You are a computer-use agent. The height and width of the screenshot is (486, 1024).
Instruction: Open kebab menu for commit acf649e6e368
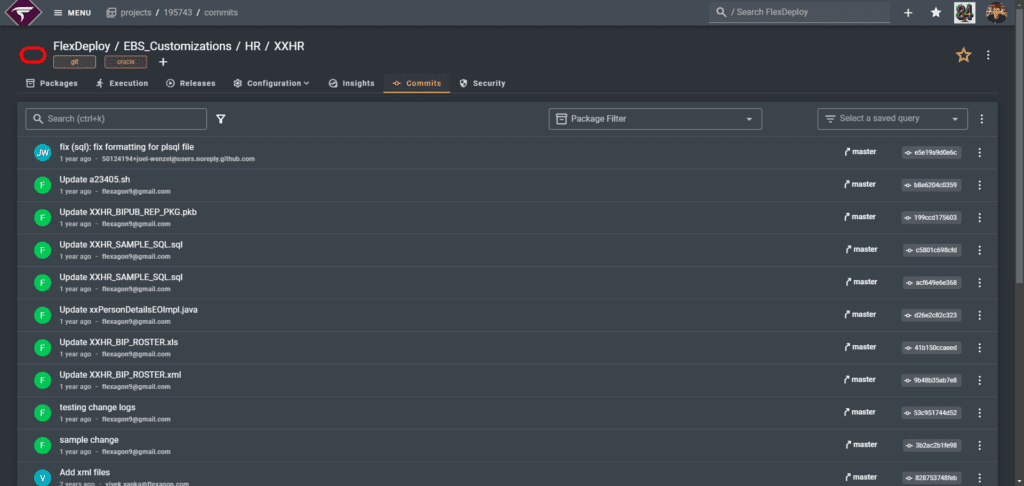click(979, 283)
